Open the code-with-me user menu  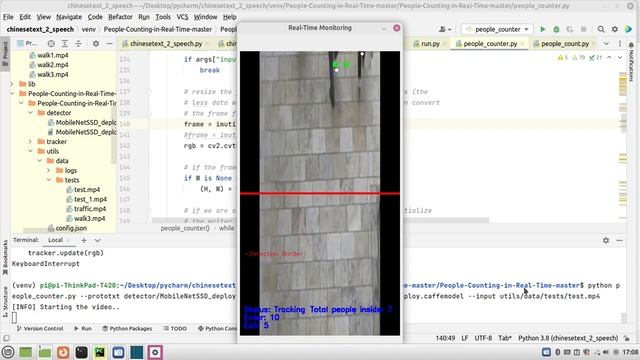[x=444, y=29]
